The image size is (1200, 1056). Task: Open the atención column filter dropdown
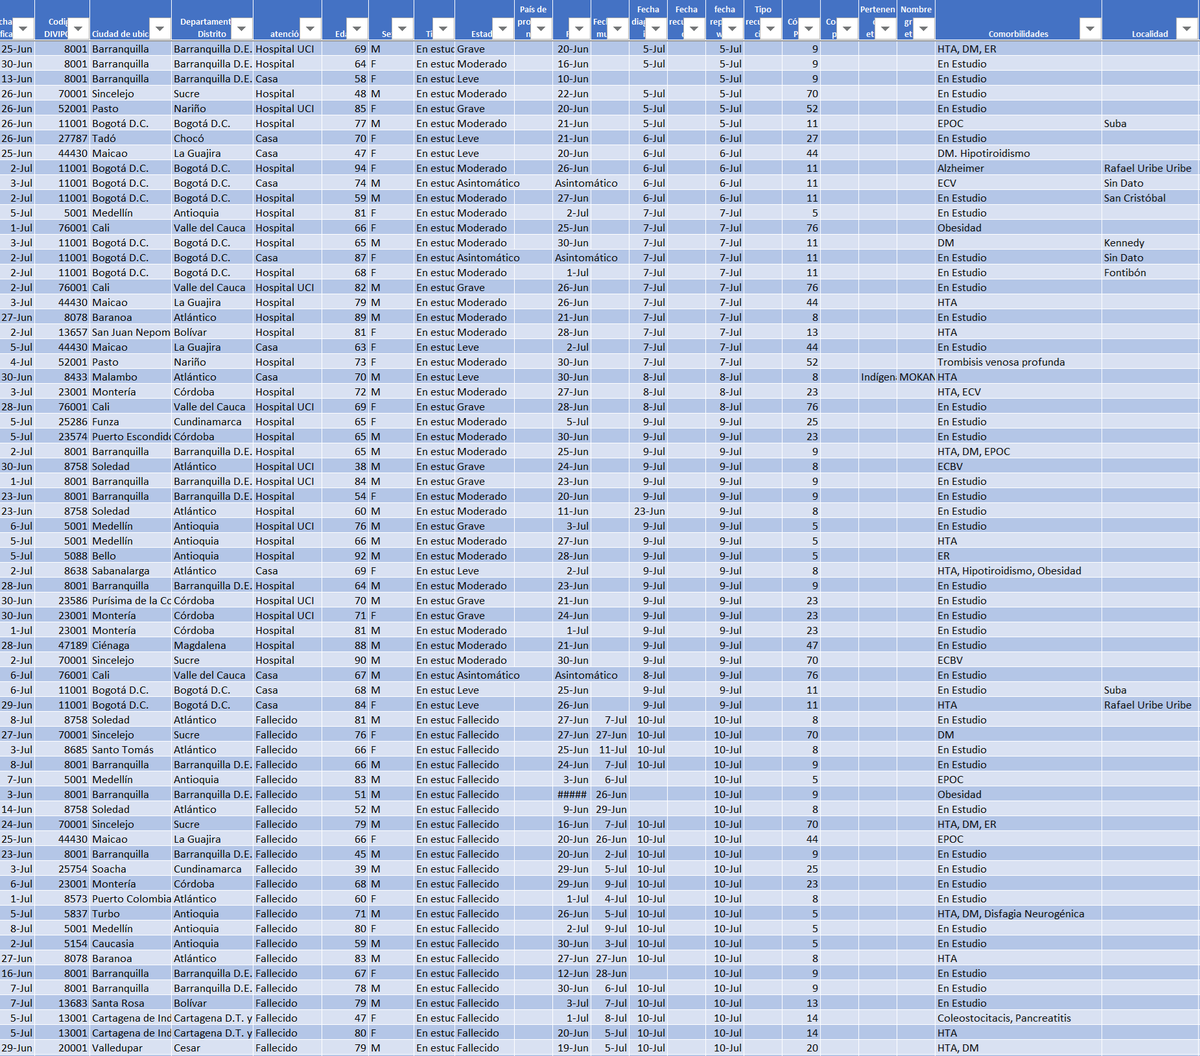pos(310,29)
